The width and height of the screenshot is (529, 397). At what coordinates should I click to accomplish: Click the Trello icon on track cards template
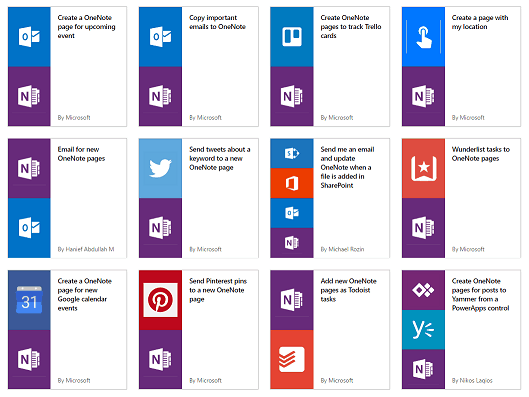(x=292, y=36)
